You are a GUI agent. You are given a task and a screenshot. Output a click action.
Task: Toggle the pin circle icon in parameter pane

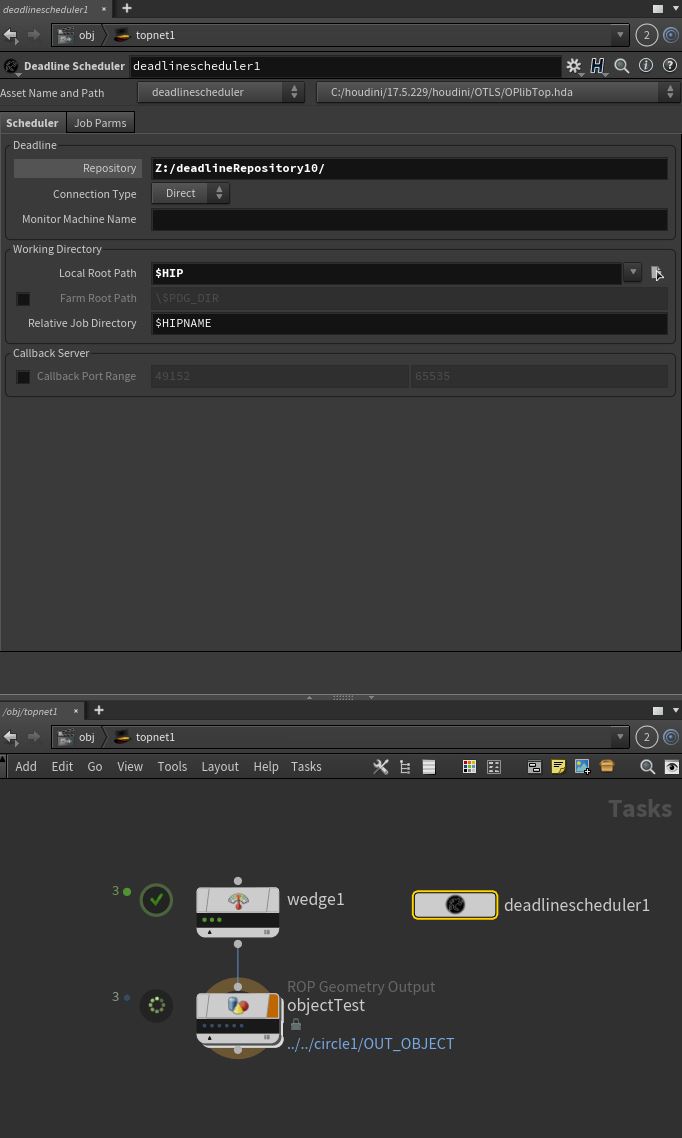coord(670,34)
